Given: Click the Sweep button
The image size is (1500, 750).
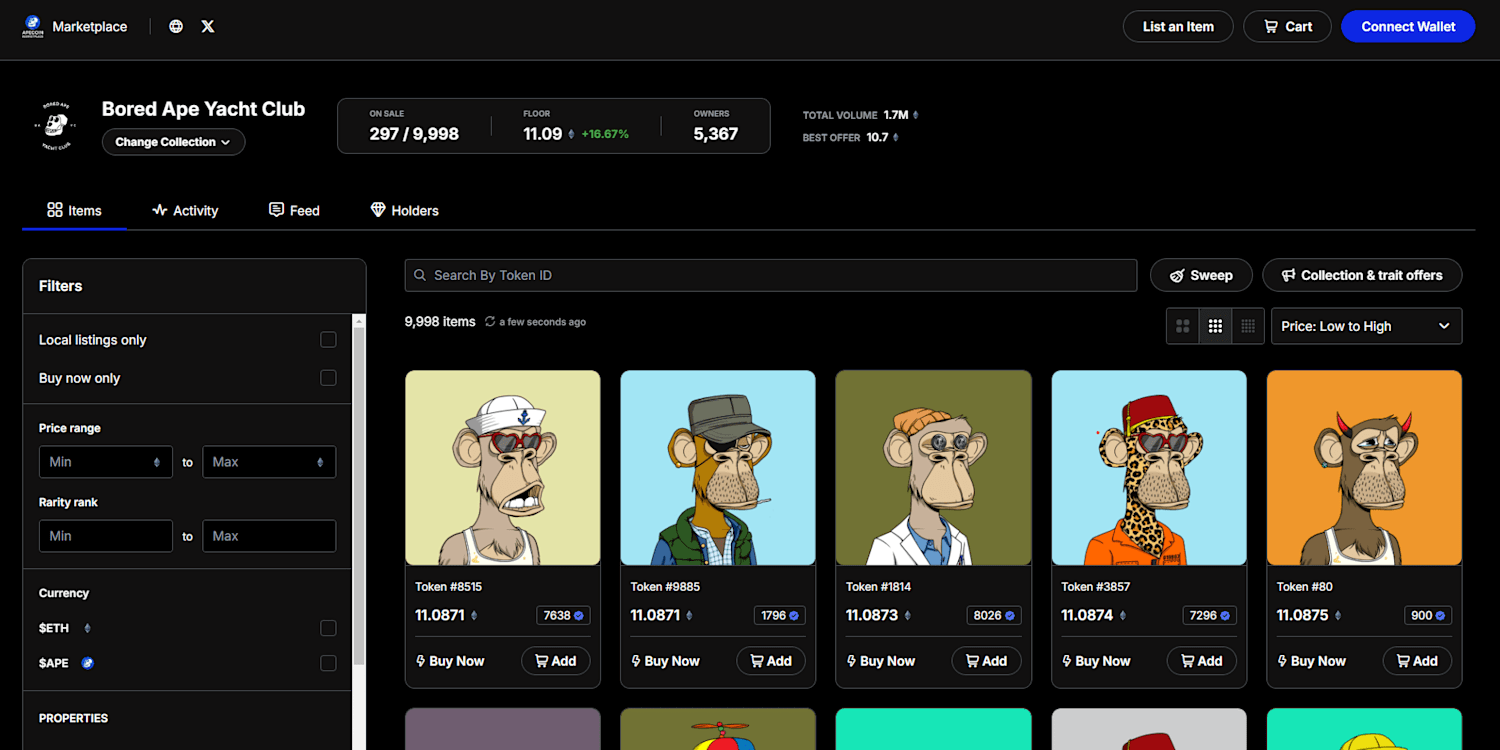Looking at the screenshot, I should [x=1201, y=275].
